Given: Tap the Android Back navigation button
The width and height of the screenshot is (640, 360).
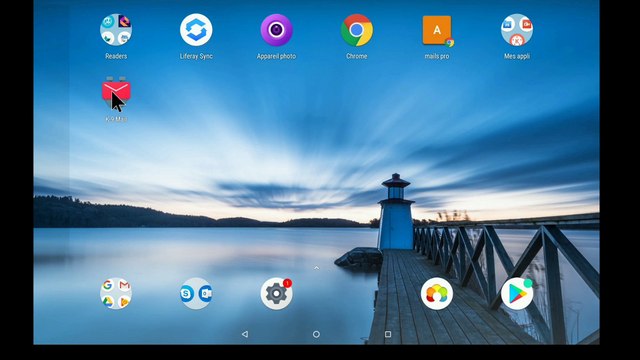Looking at the screenshot, I should pos(245,334).
